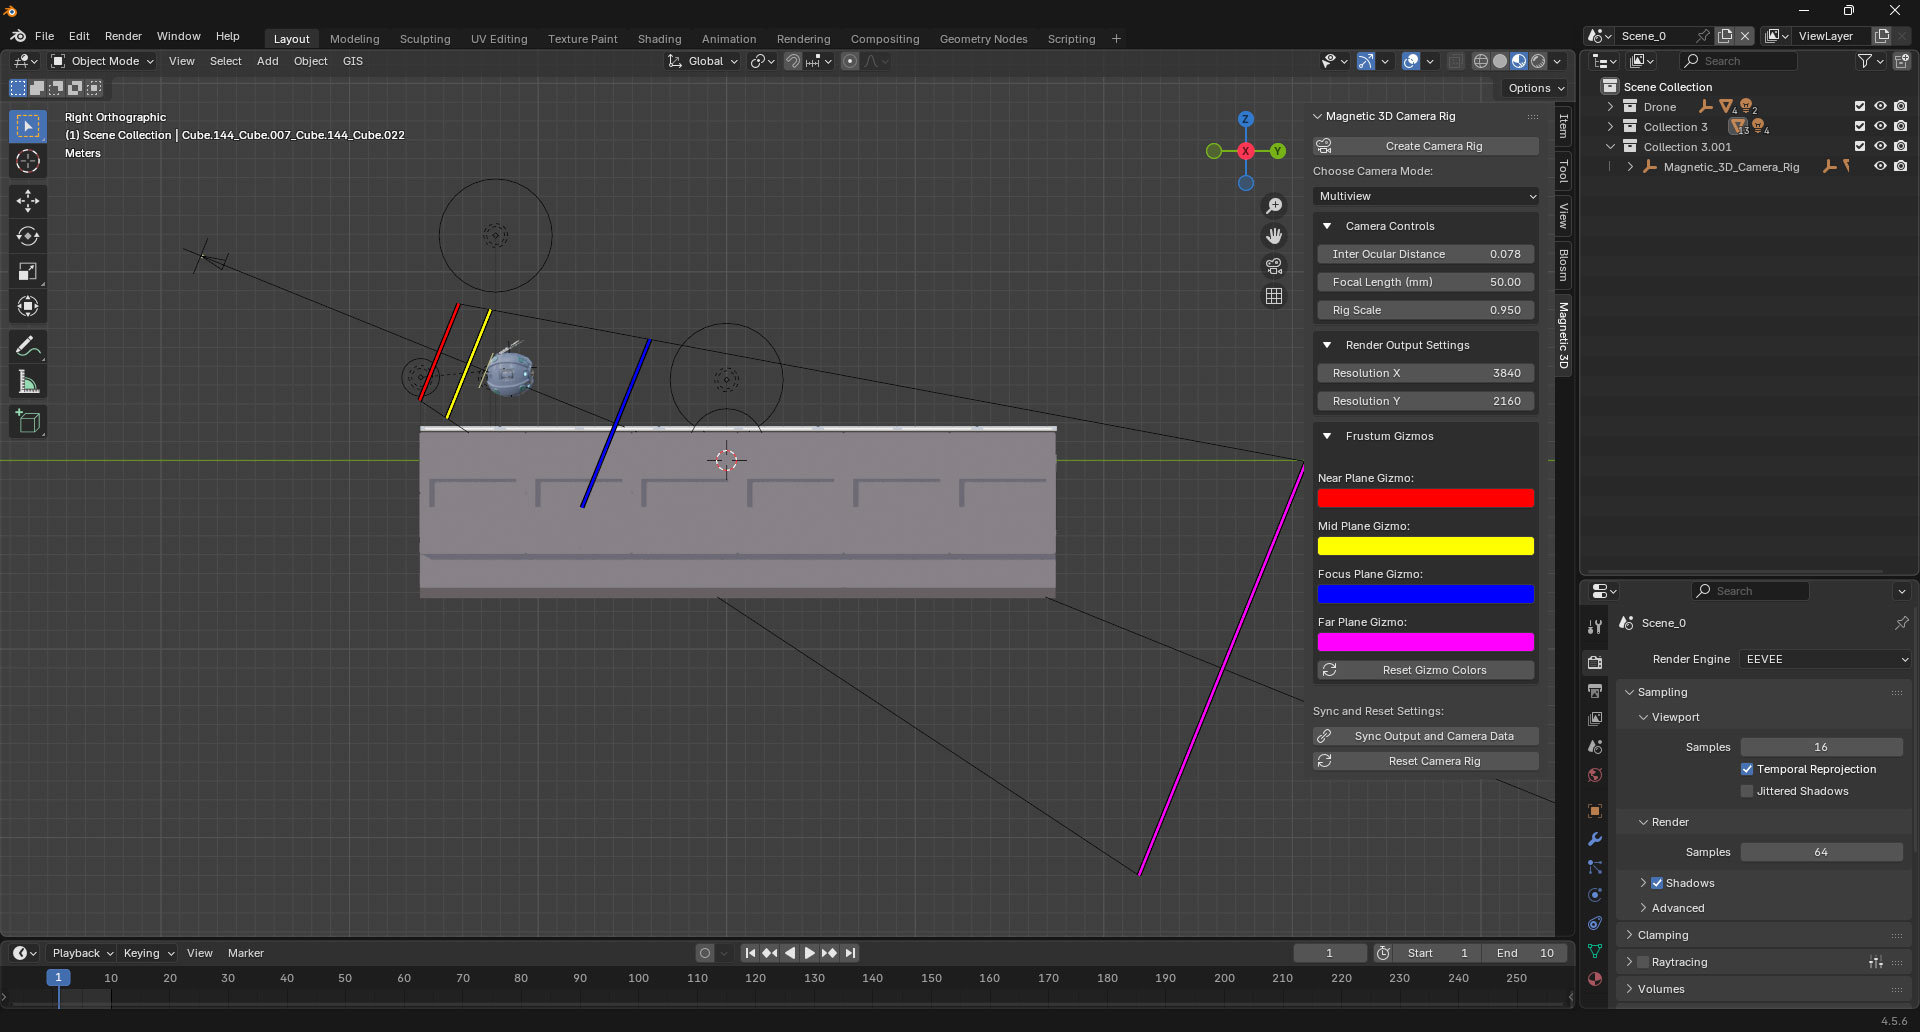Toggle camera view icon in viewport
The height and width of the screenshot is (1032, 1920).
[x=1274, y=266]
